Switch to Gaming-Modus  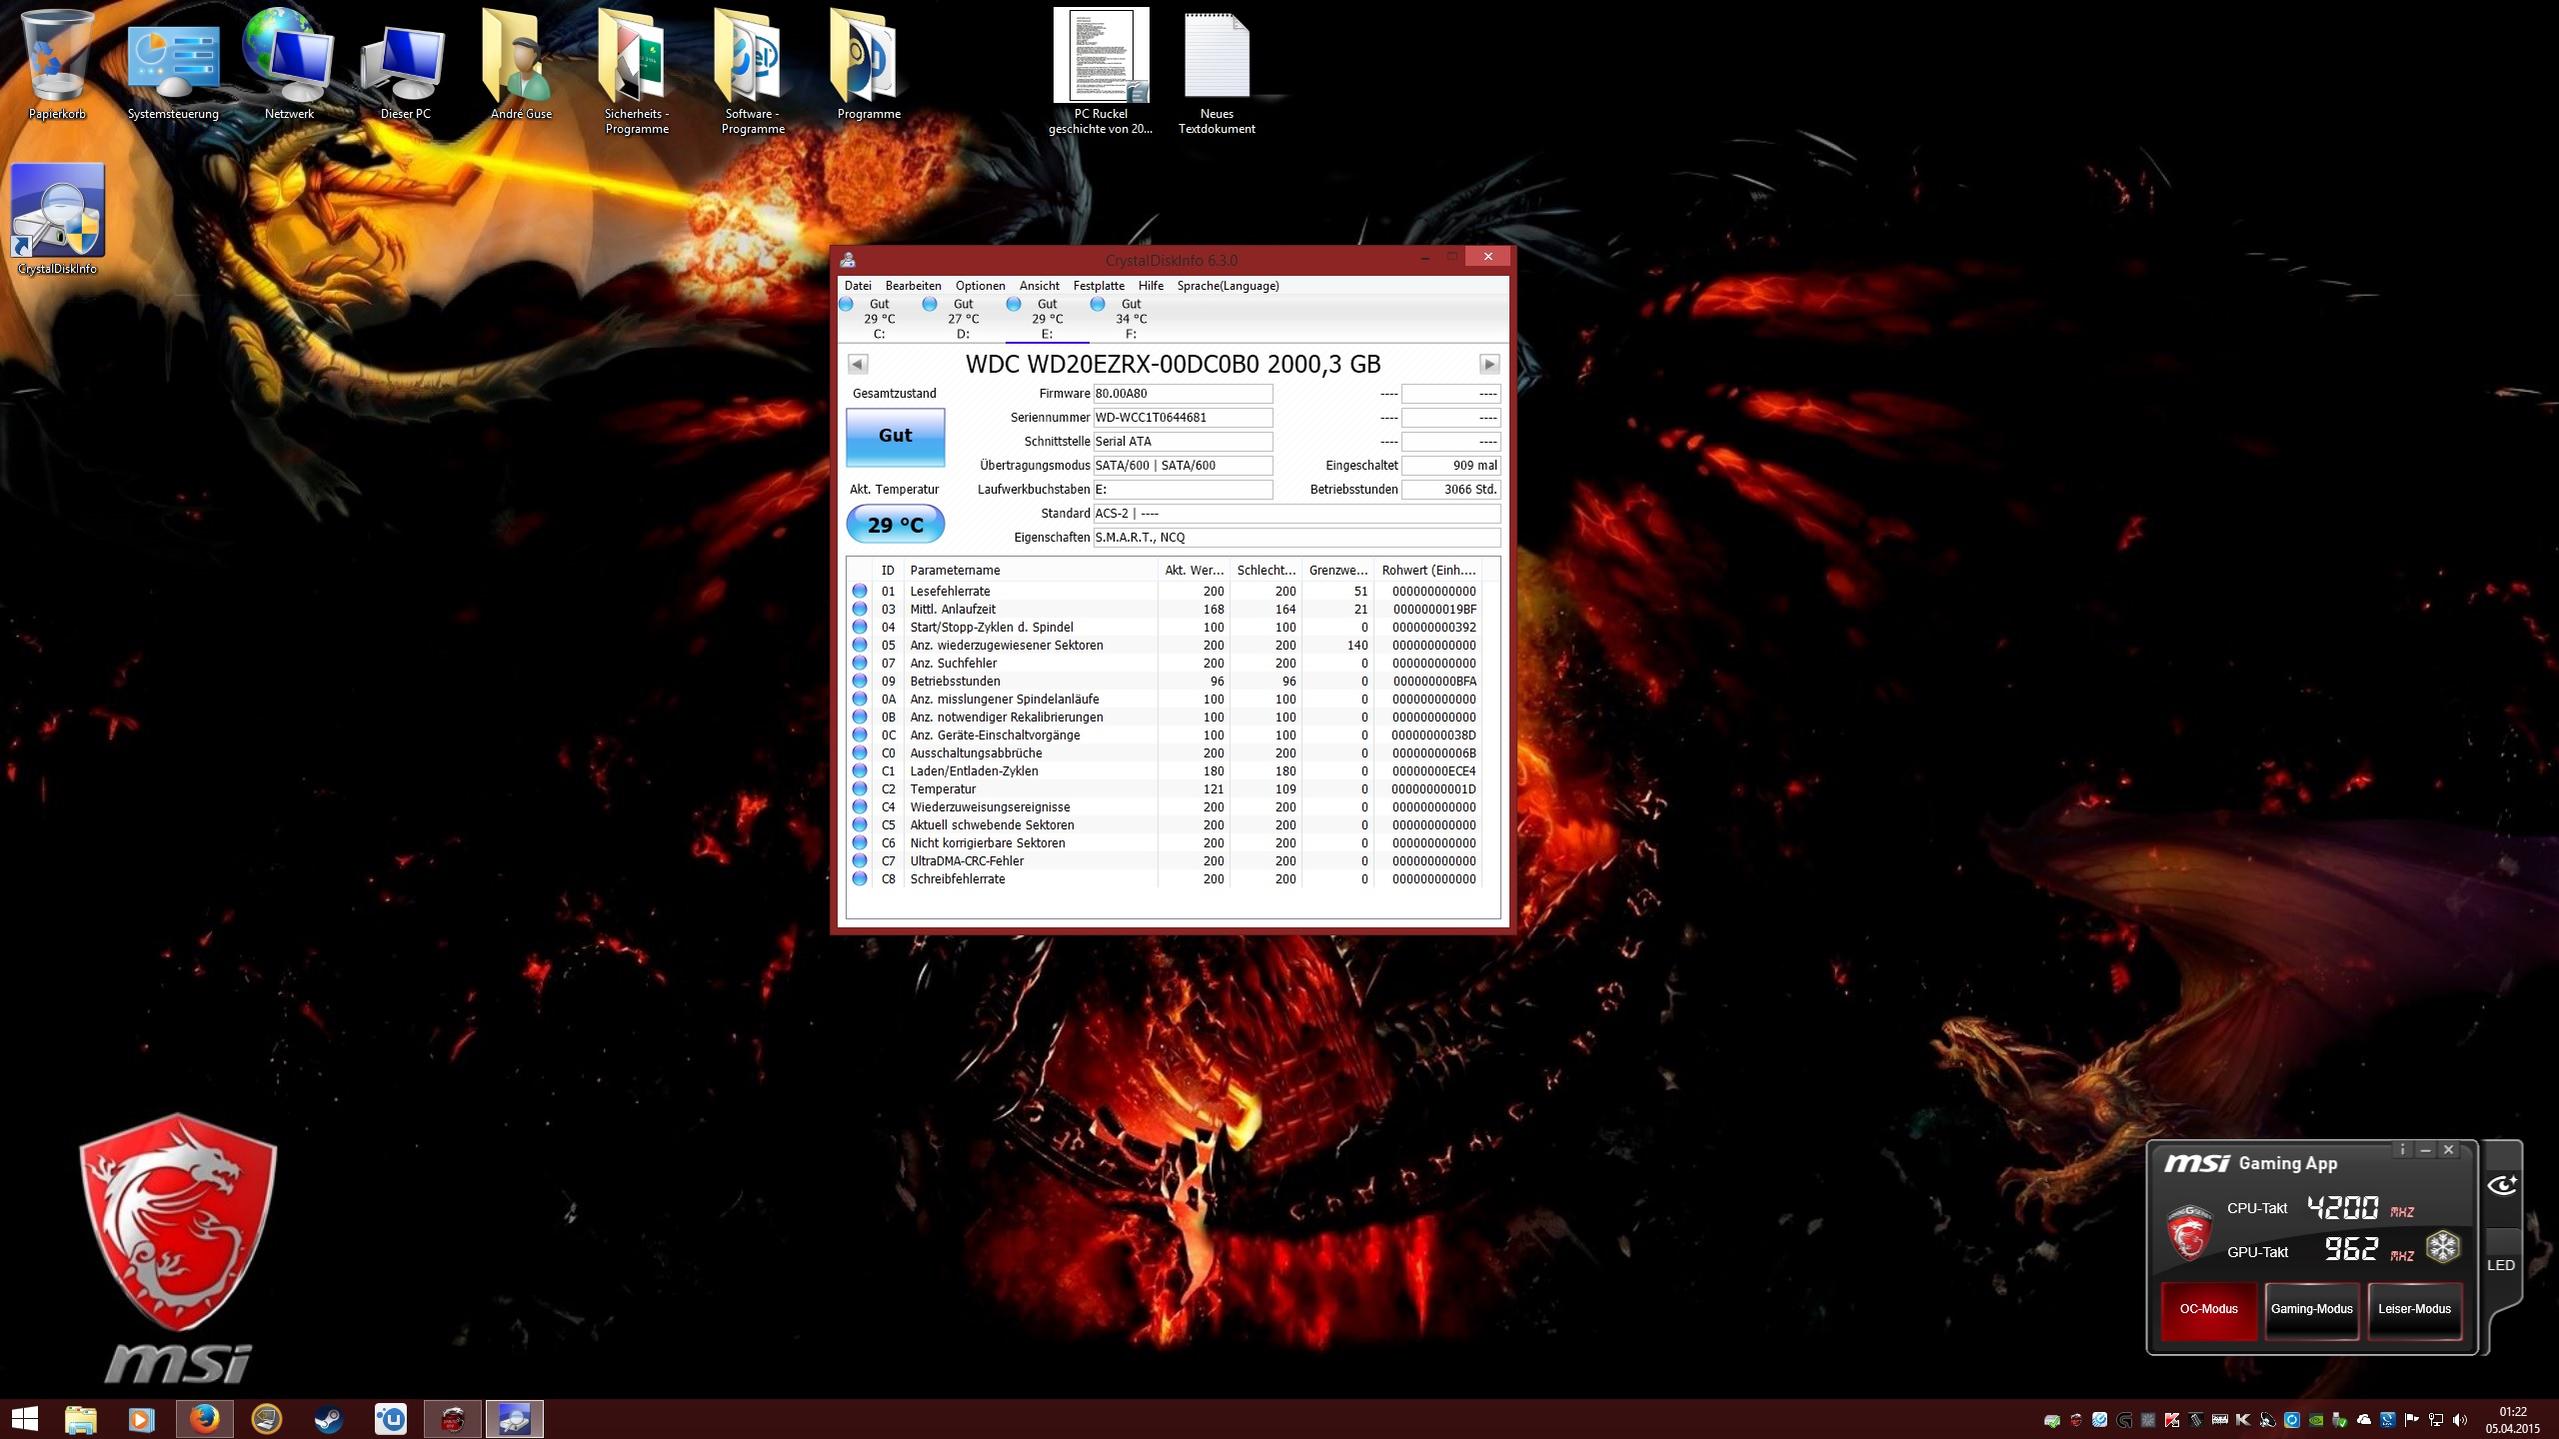click(2311, 1309)
